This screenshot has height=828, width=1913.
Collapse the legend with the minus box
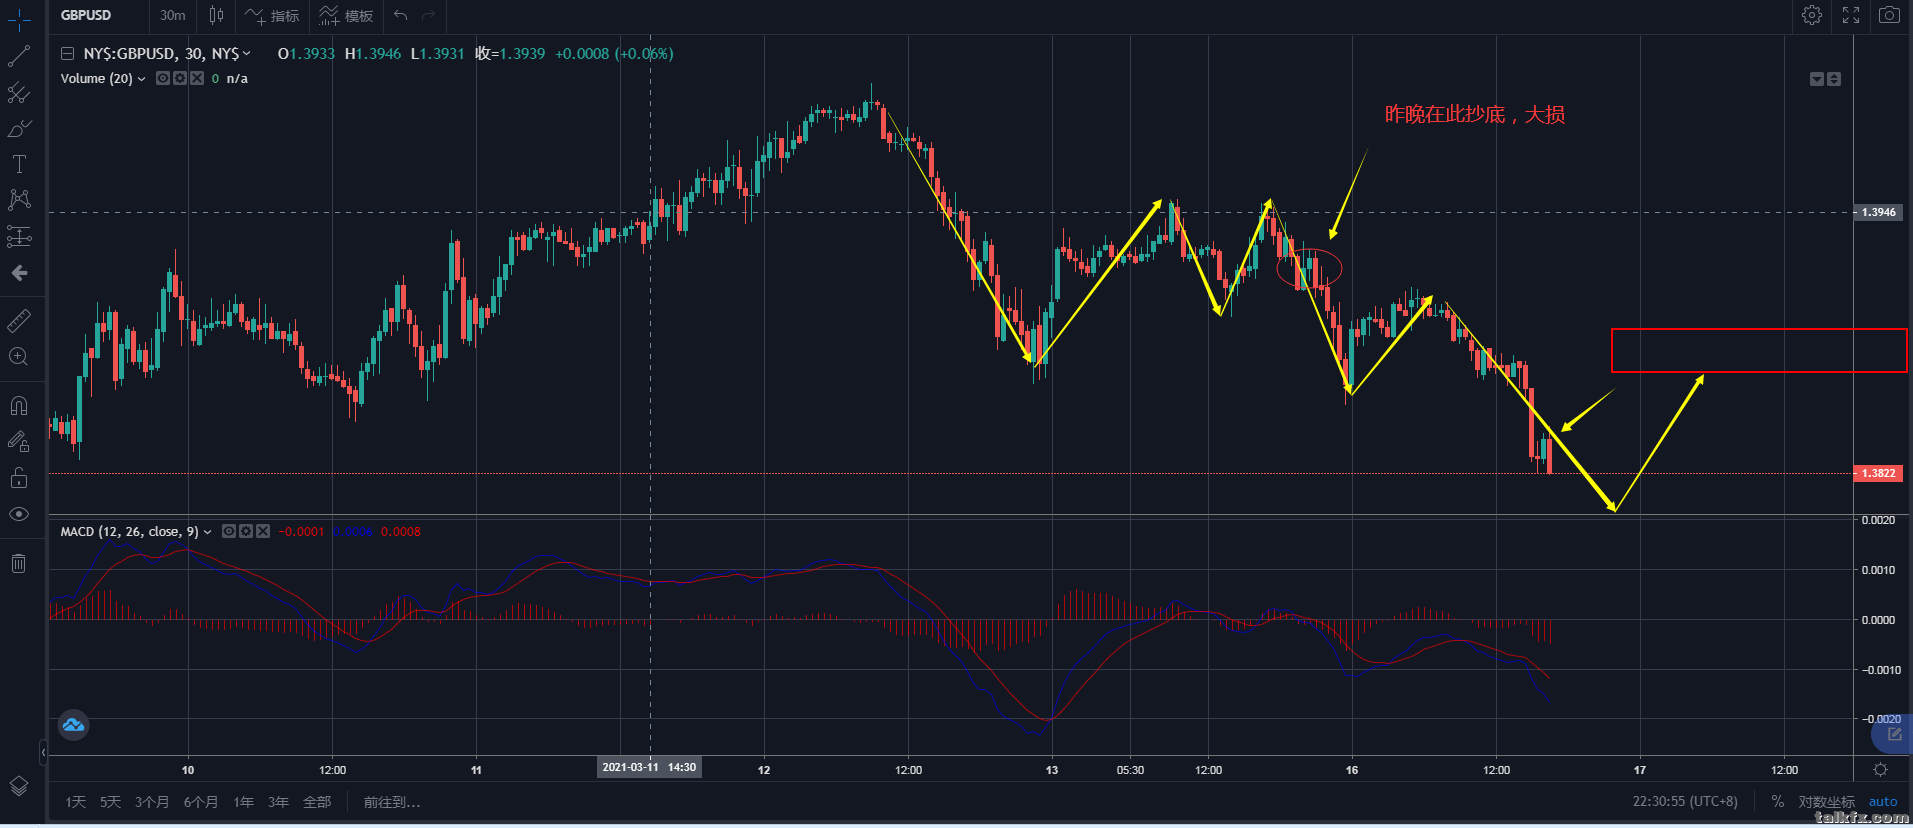coord(67,54)
